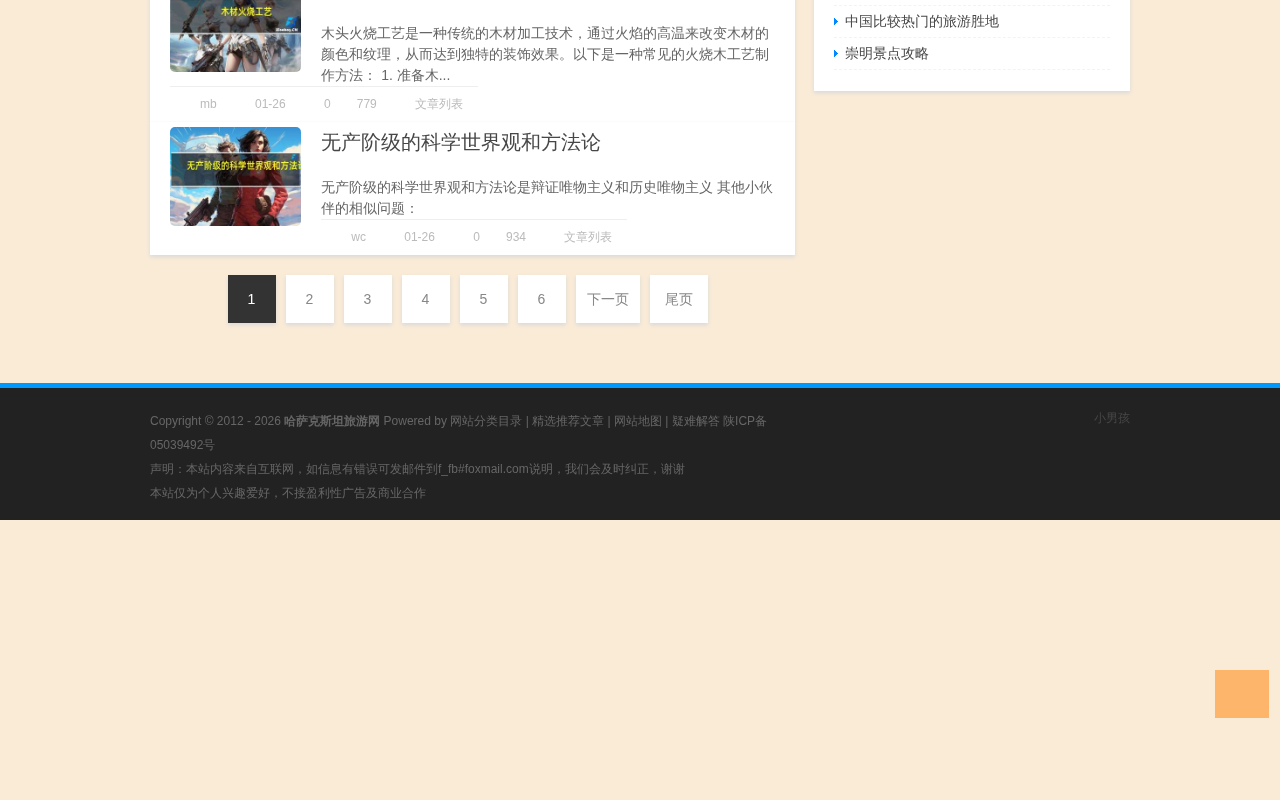The image size is (1280, 800).
Task: Click the orange back-to-top button
Action: coord(1241,694)
